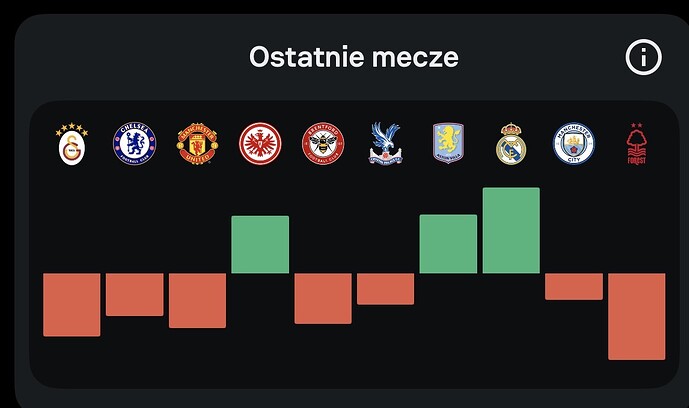The width and height of the screenshot is (689, 408).
Task: Open the Eintracht Frankfurt eagle logo
Action: point(260,144)
